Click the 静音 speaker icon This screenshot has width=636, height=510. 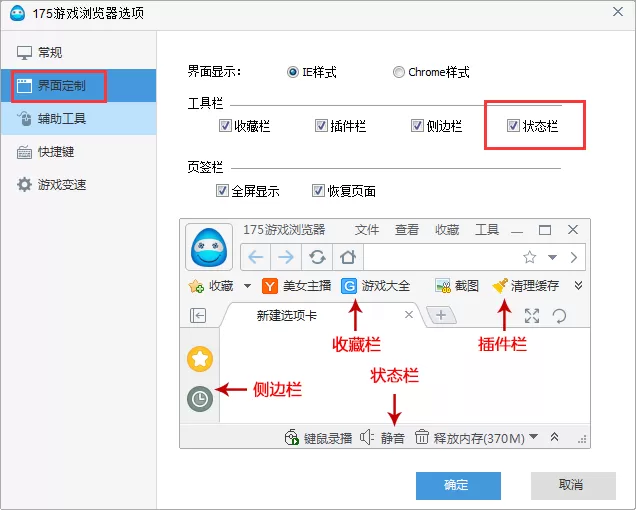(x=366, y=437)
